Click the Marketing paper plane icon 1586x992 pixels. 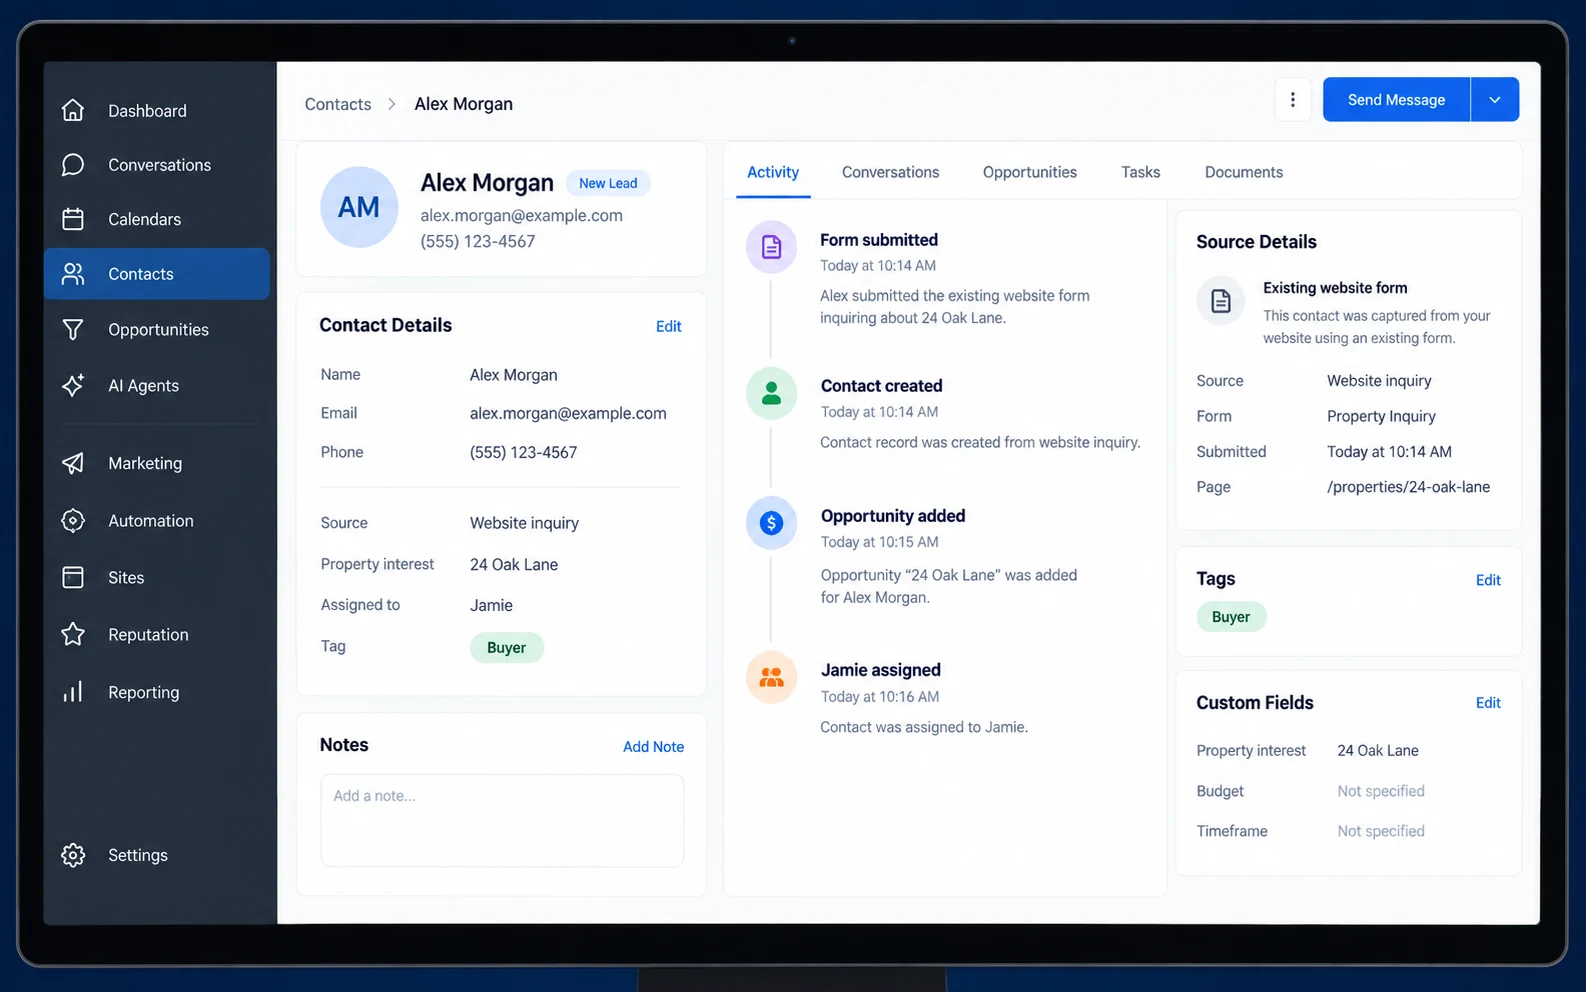click(x=73, y=463)
